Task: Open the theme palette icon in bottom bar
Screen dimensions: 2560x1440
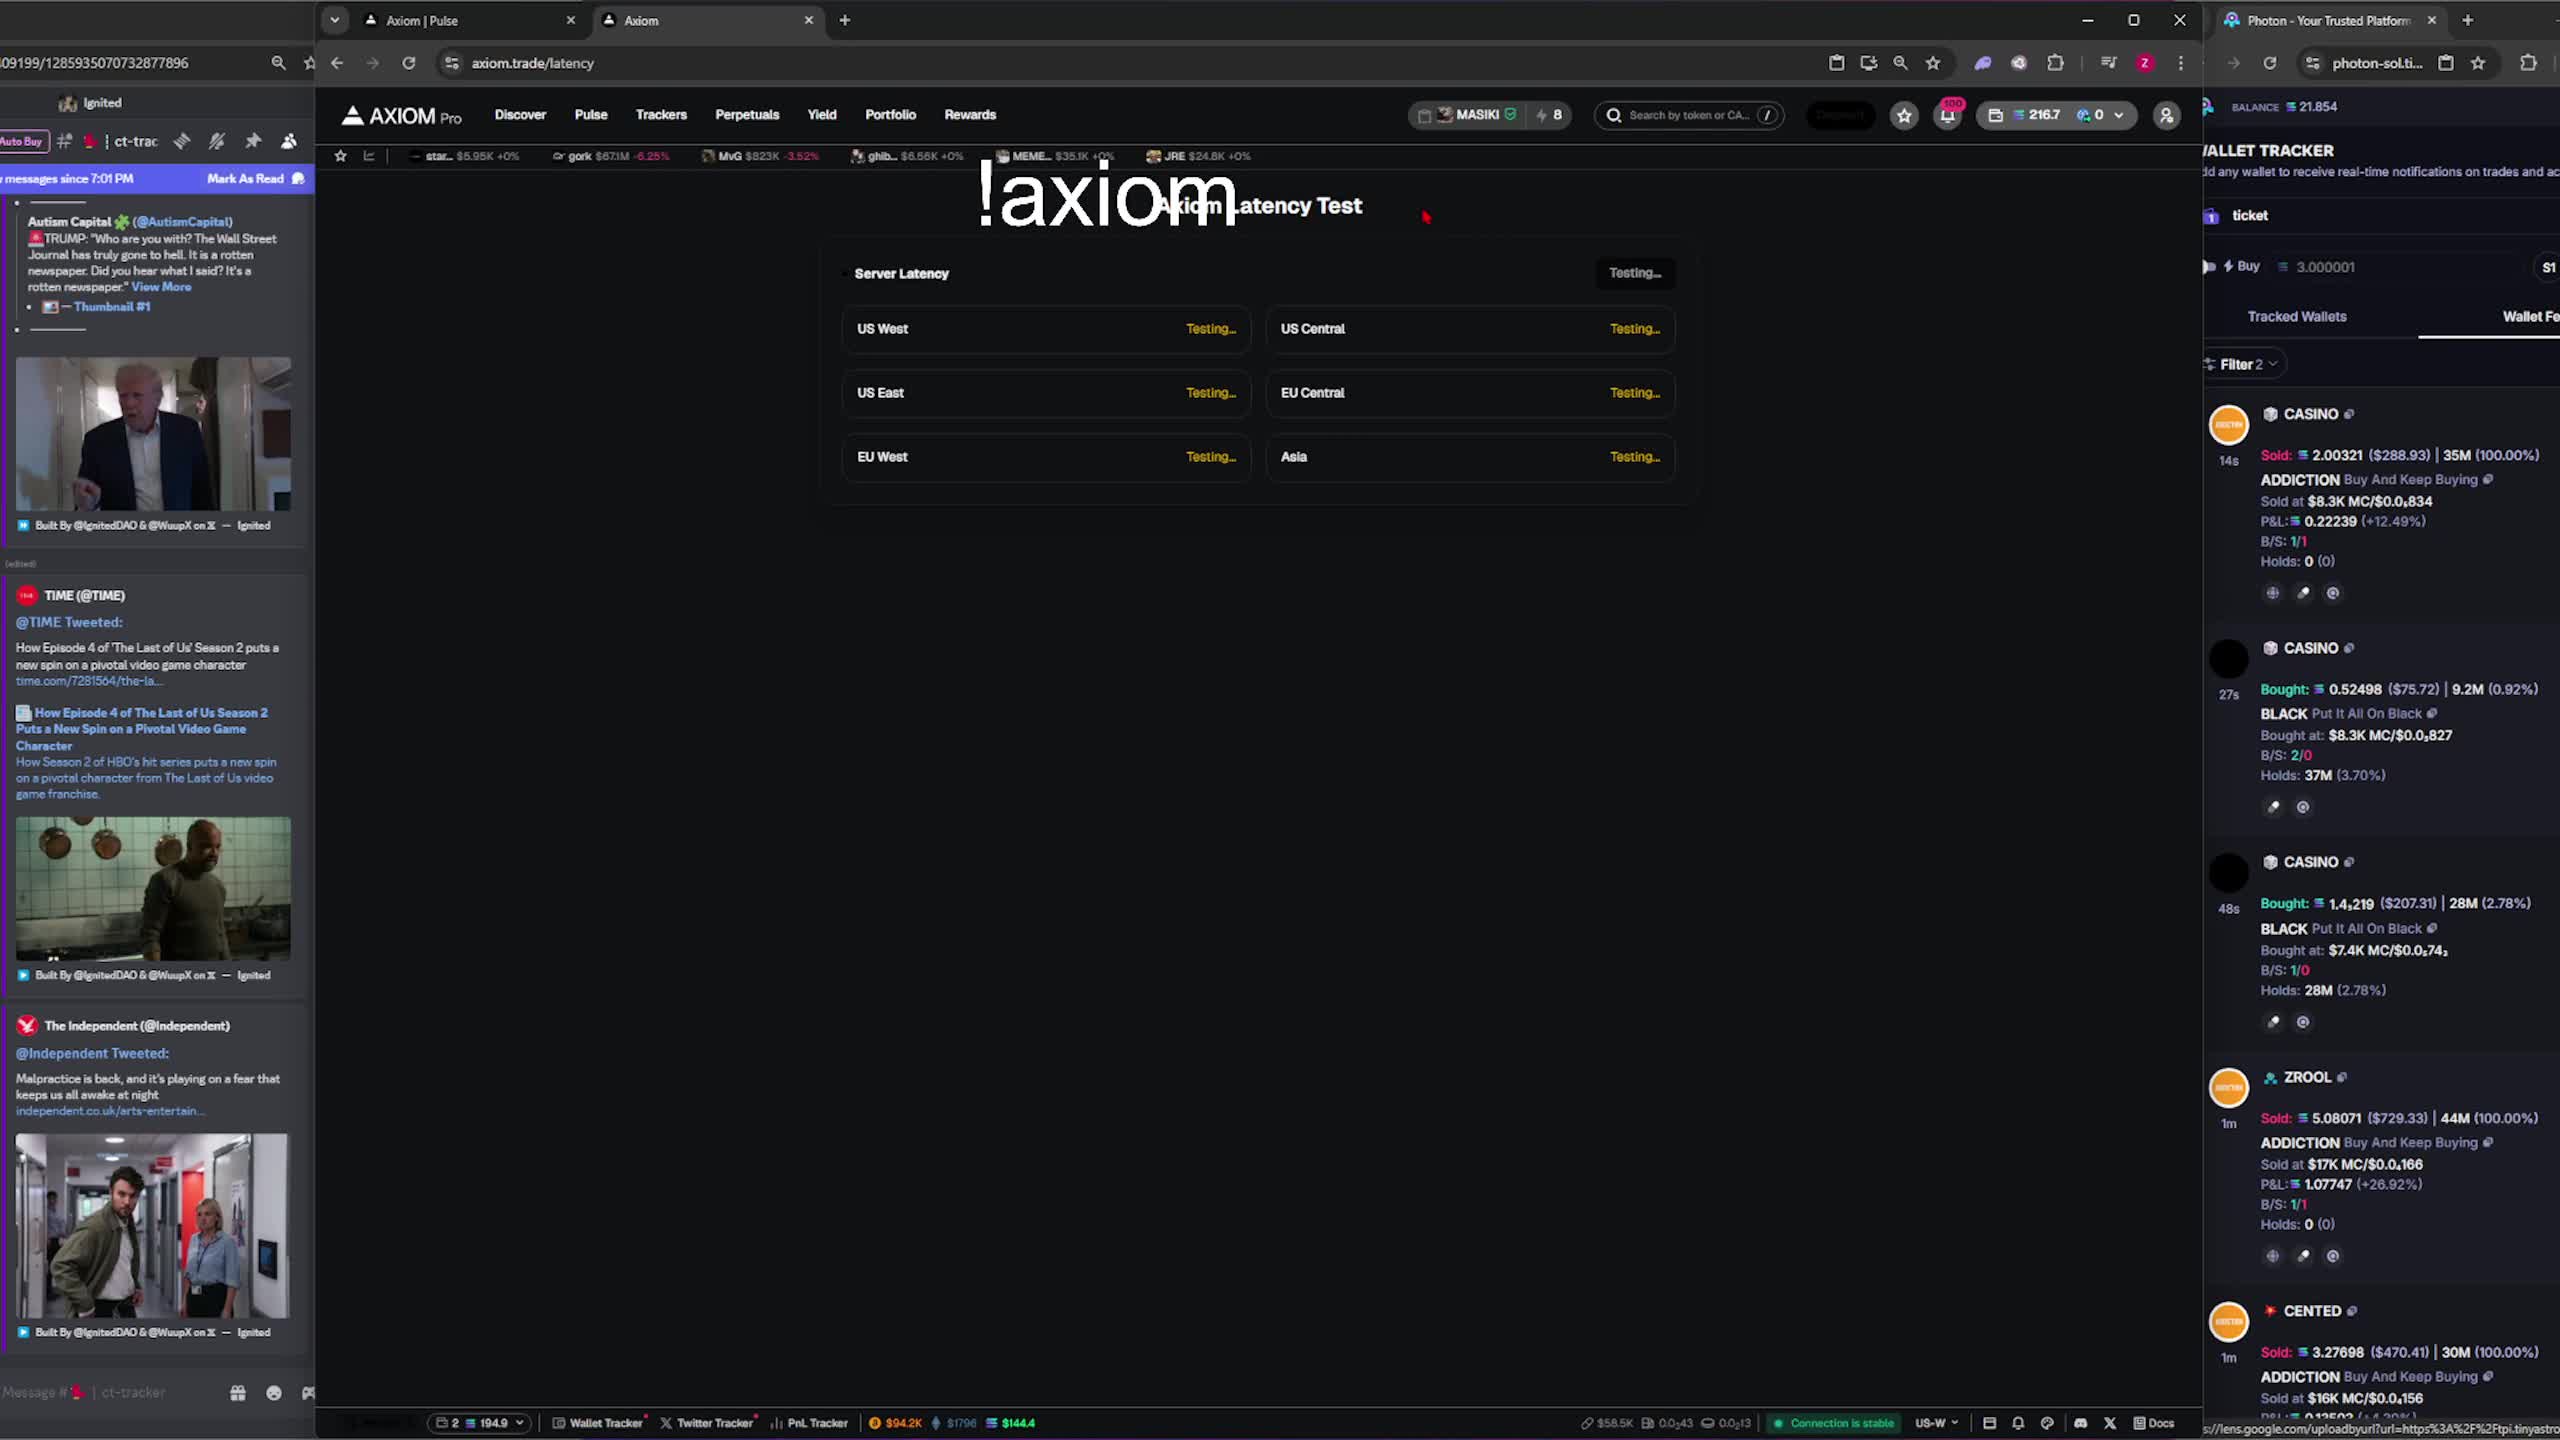Action: point(2047,1423)
